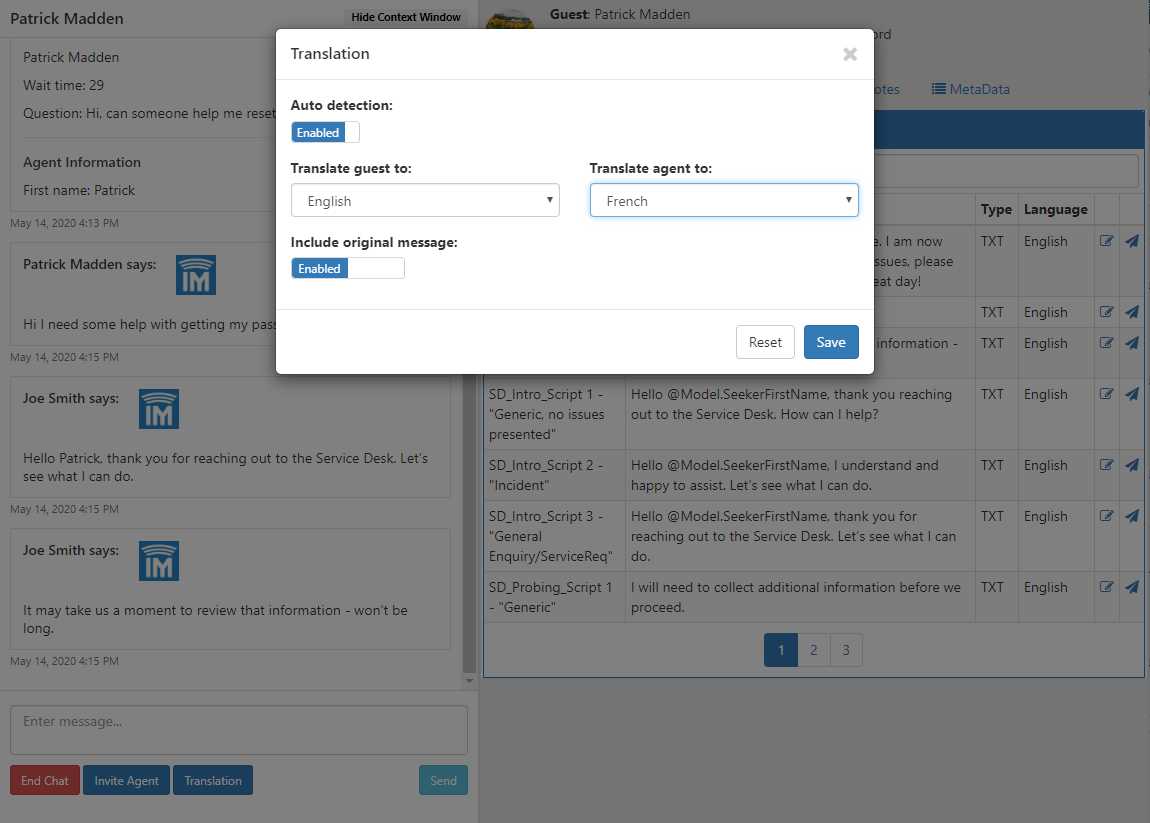Click the Type column header
The image size is (1150, 823).
[x=996, y=209]
